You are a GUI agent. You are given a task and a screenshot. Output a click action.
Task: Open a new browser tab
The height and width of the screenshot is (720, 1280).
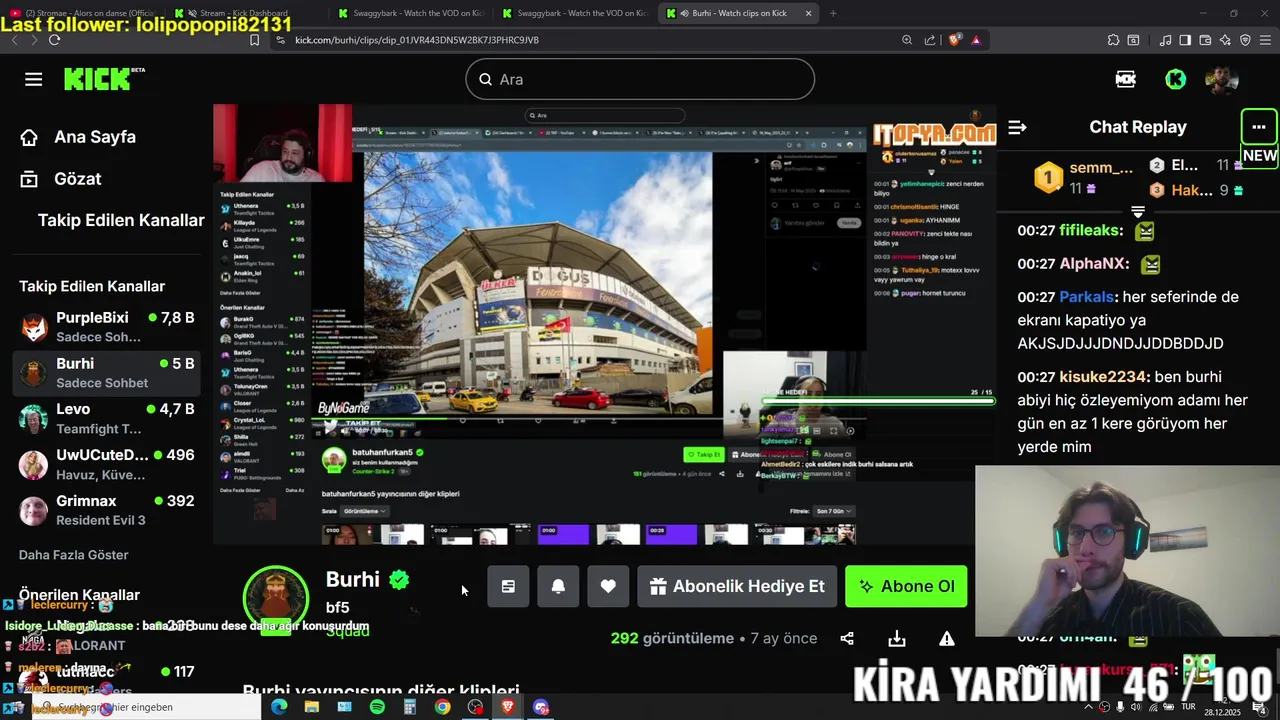tap(833, 13)
